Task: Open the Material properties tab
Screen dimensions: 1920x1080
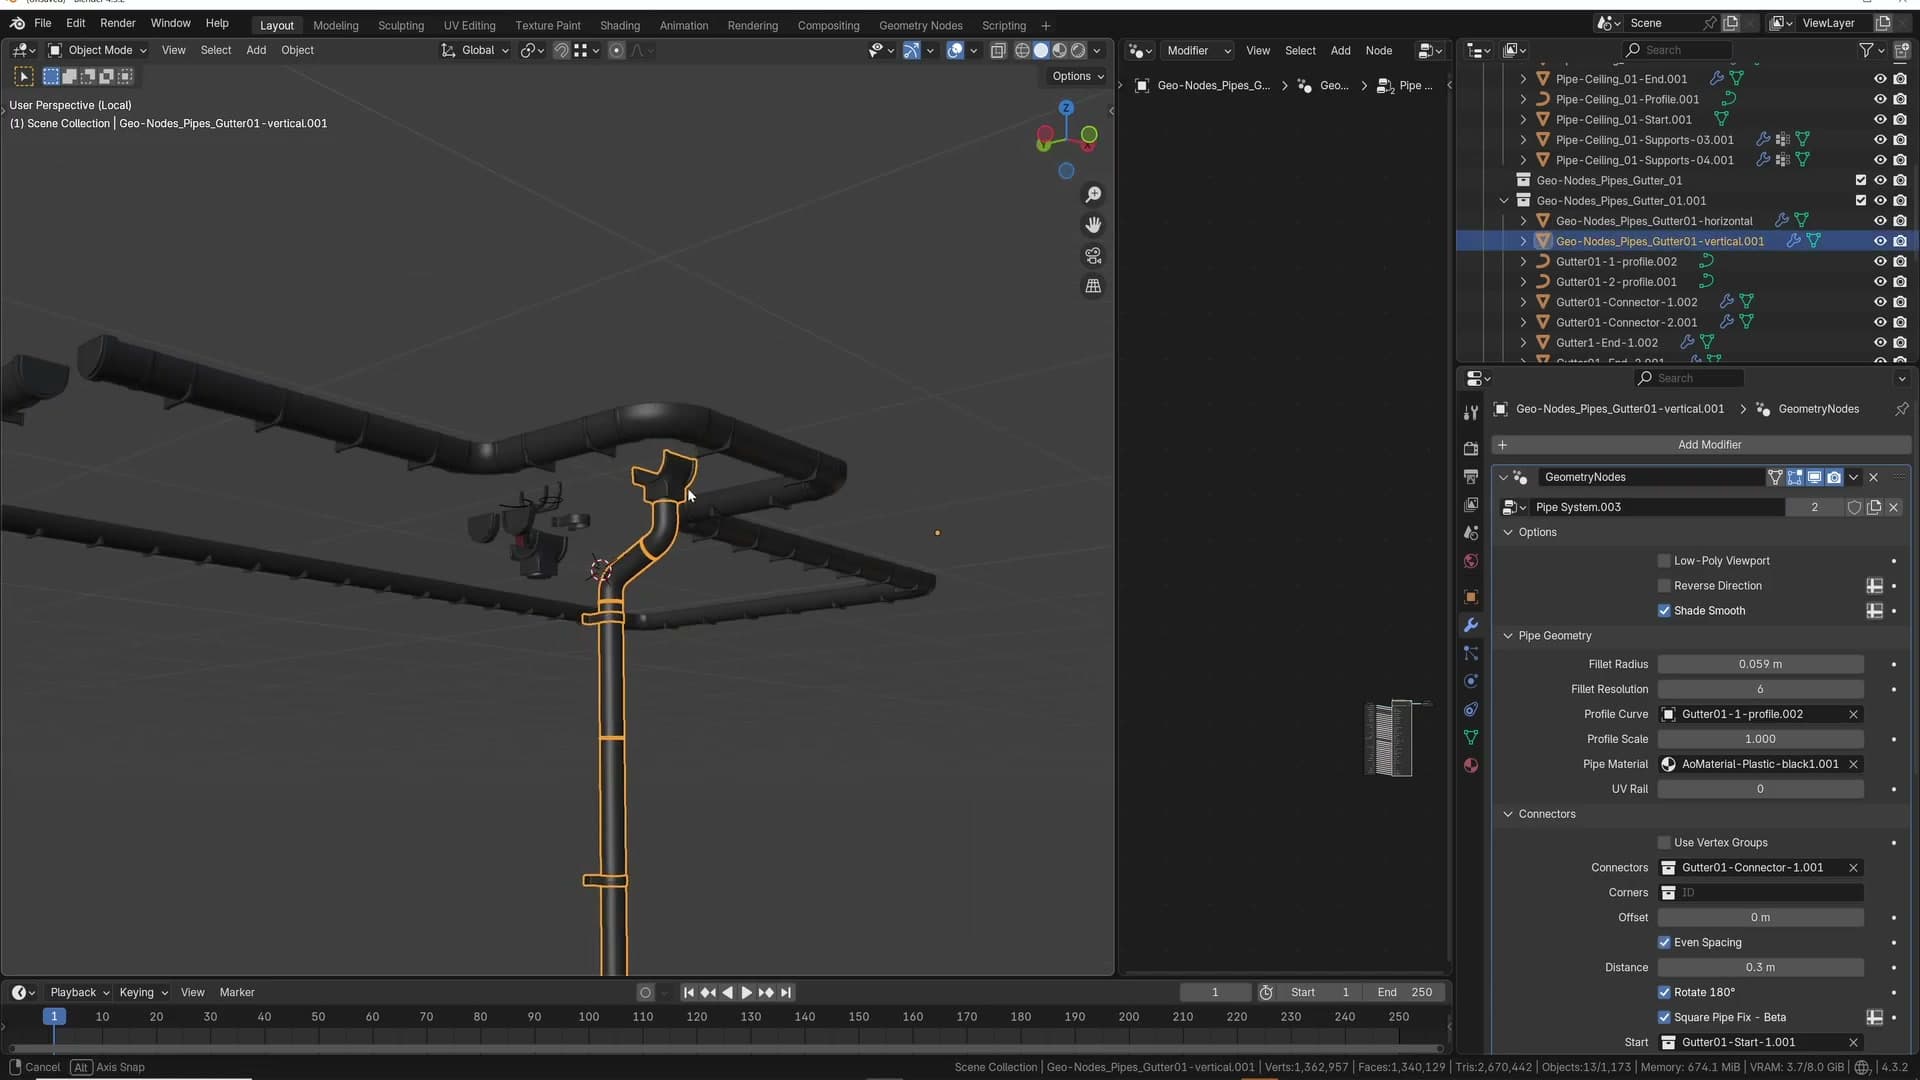Action: coord(1470,765)
